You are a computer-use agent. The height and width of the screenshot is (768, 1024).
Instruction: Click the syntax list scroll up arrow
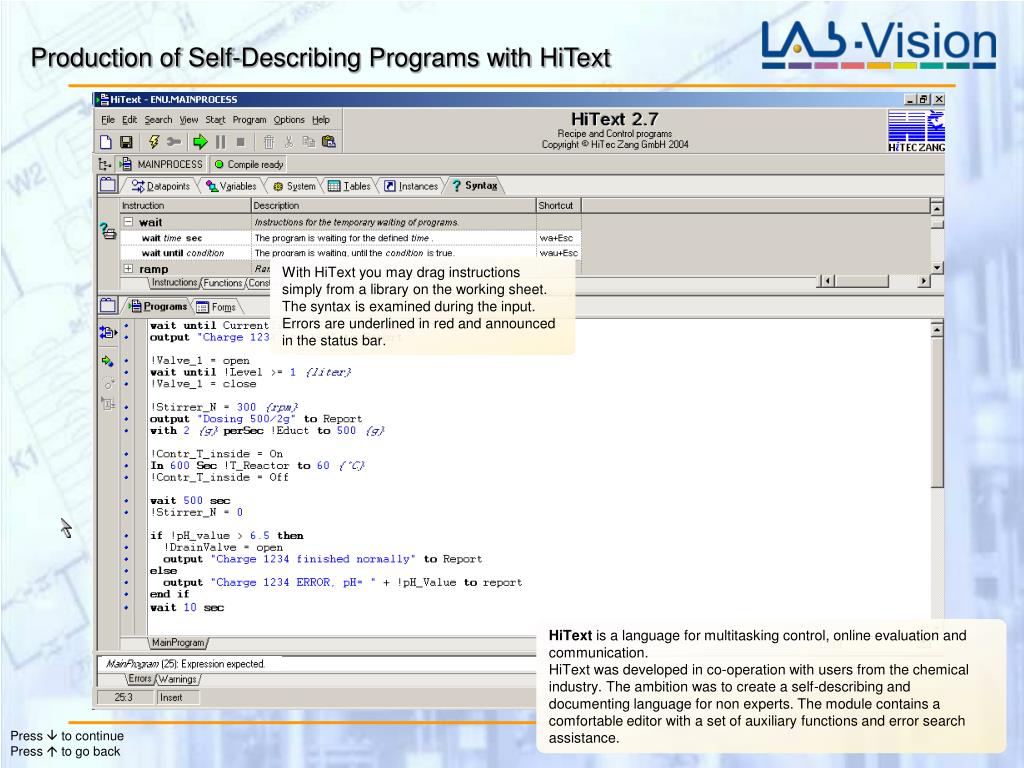pyautogui.click(x=937, y=208)
